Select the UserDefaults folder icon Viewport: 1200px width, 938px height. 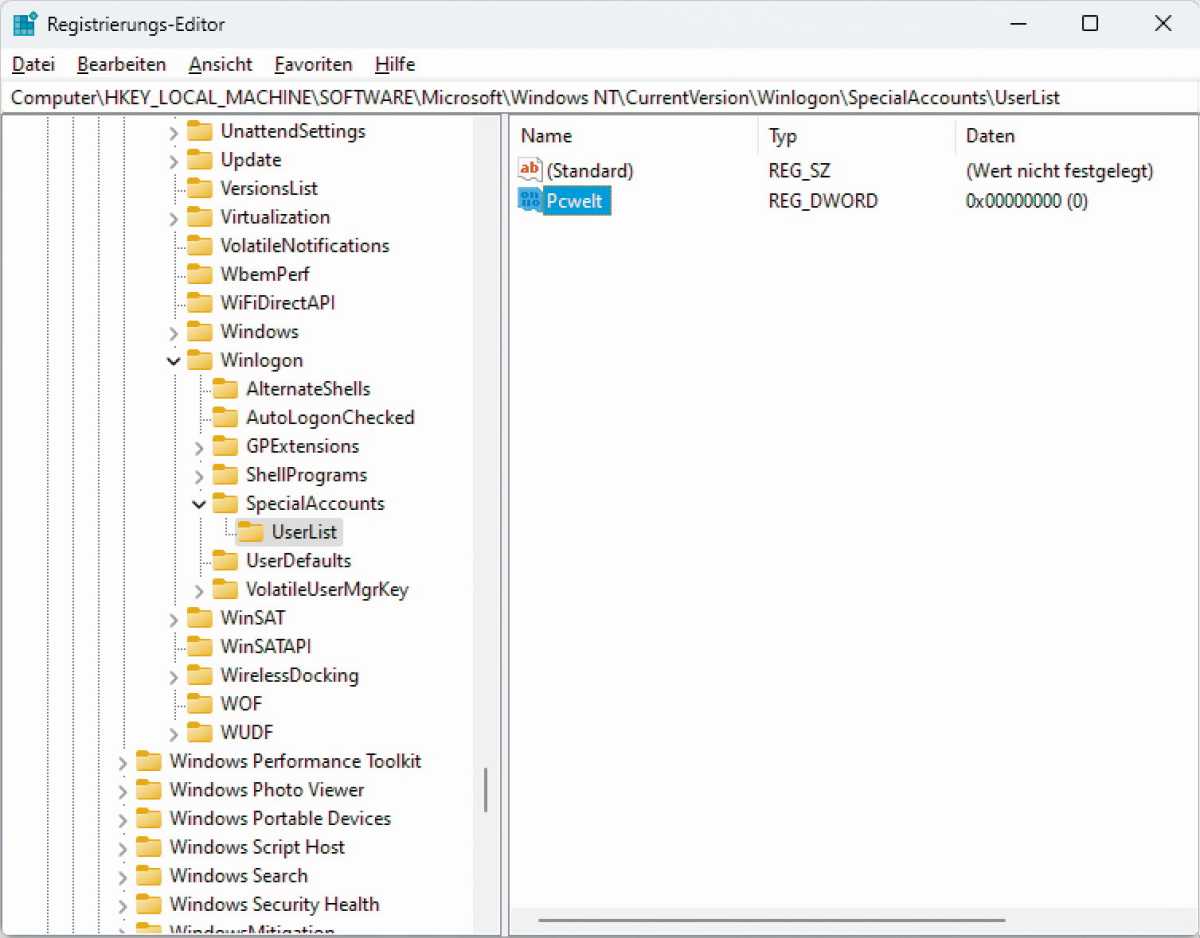coord(226,561)
